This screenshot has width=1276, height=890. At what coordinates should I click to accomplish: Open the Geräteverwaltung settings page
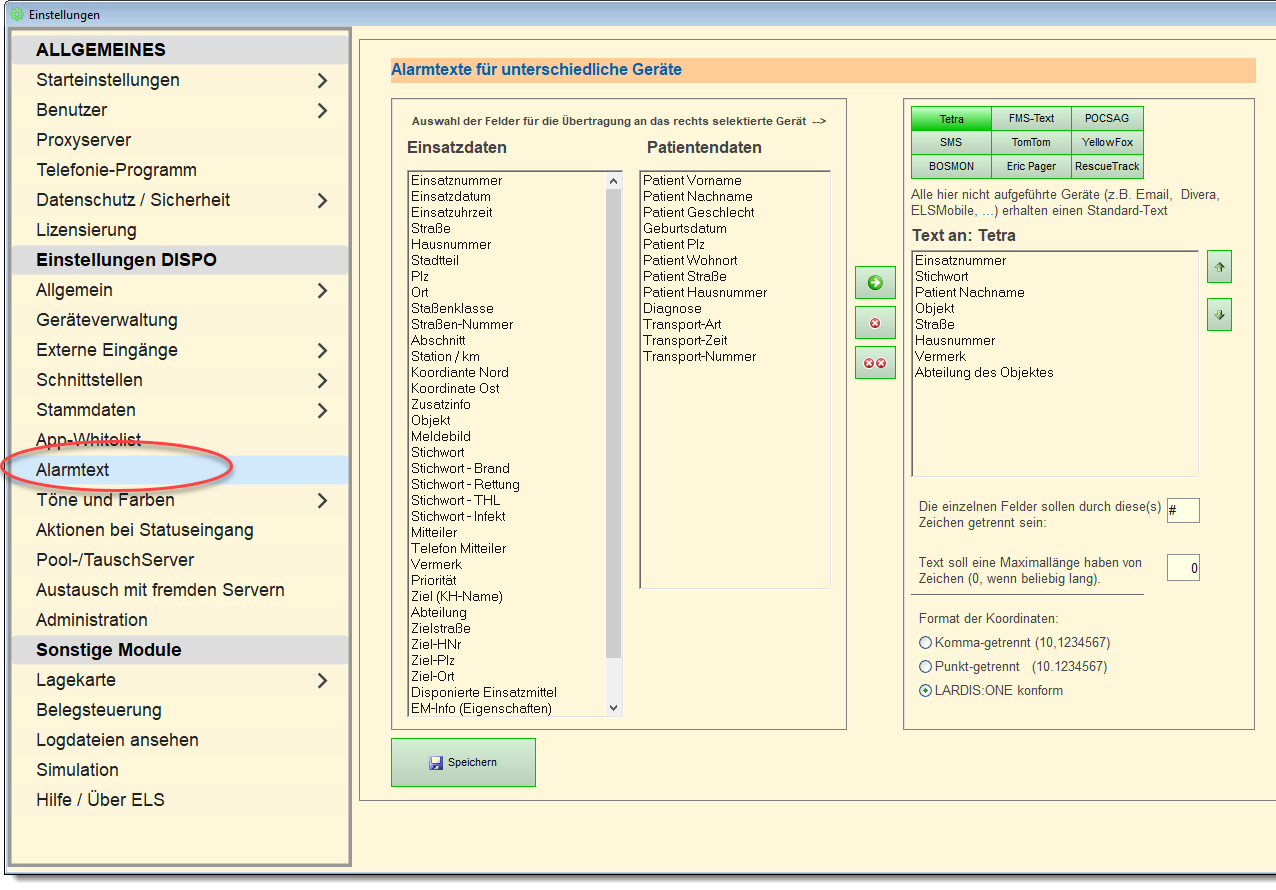pyautogui.click(x=107, y=320)
